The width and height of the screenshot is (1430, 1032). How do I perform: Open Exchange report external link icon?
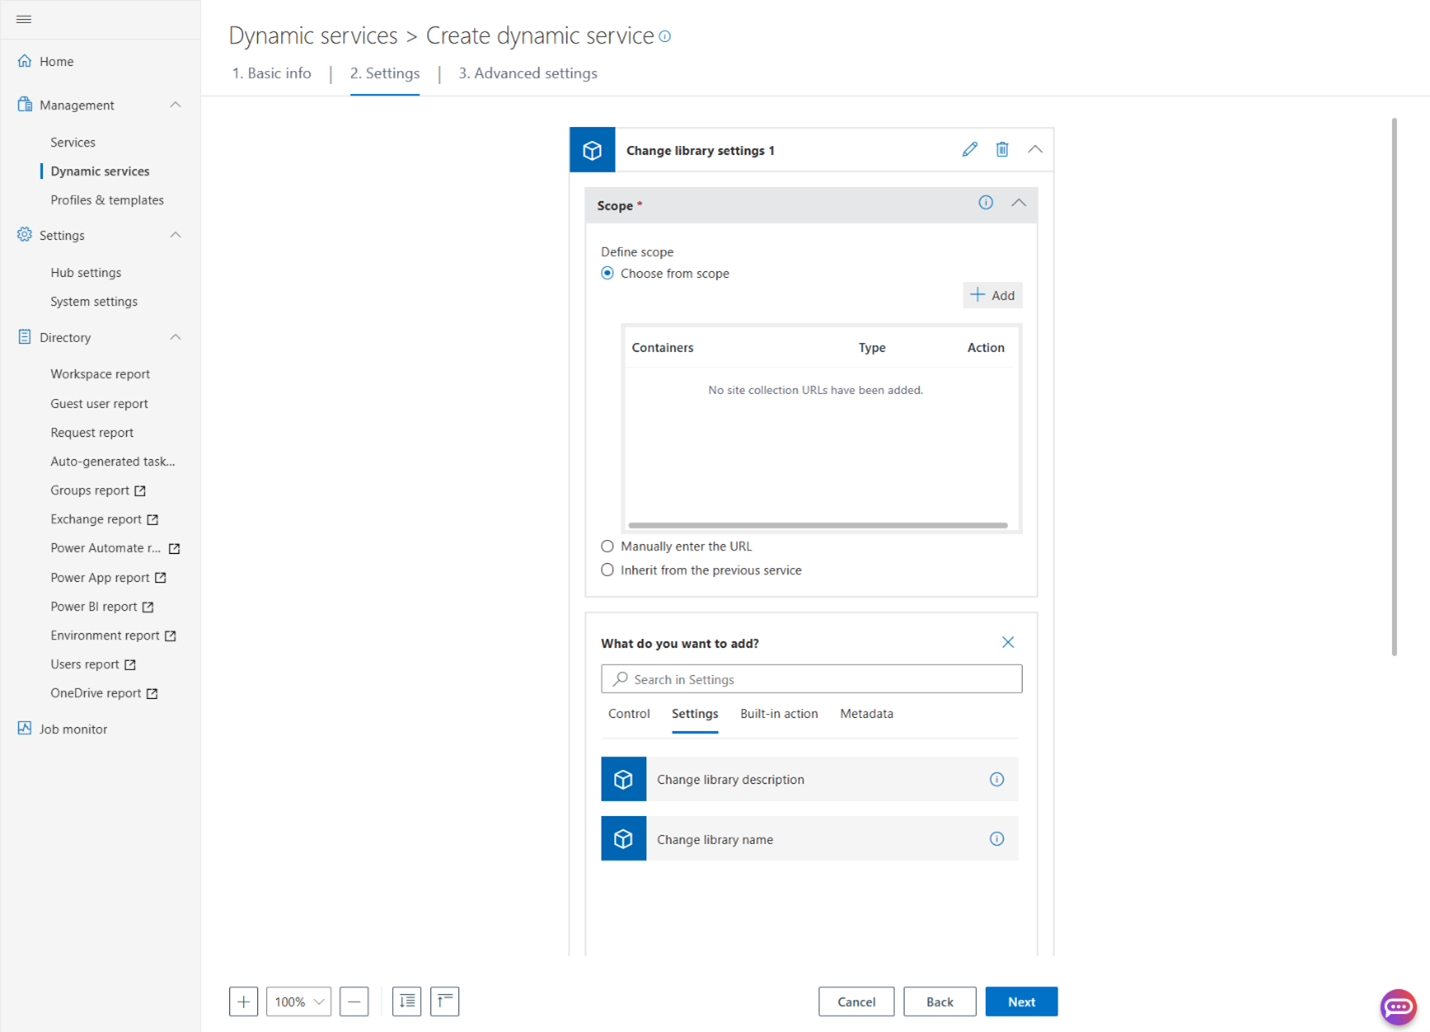[x=152, y=520]
